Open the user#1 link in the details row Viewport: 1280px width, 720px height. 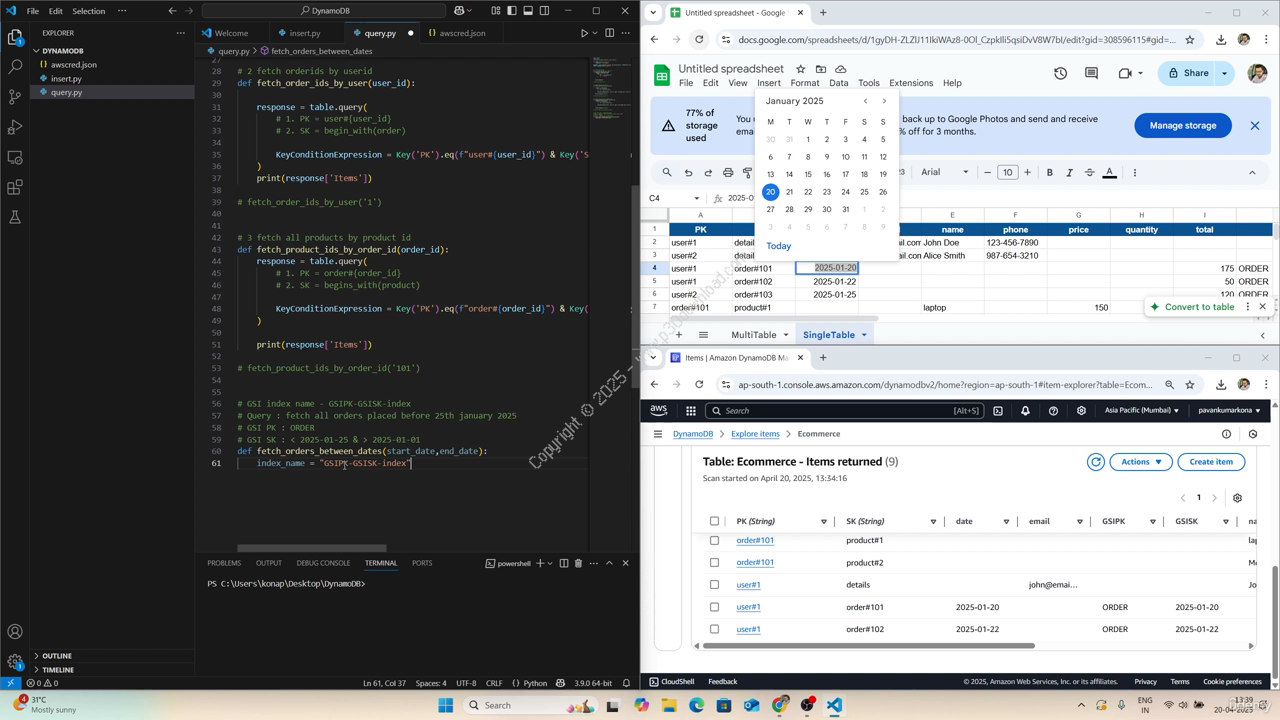coord(748,585)
